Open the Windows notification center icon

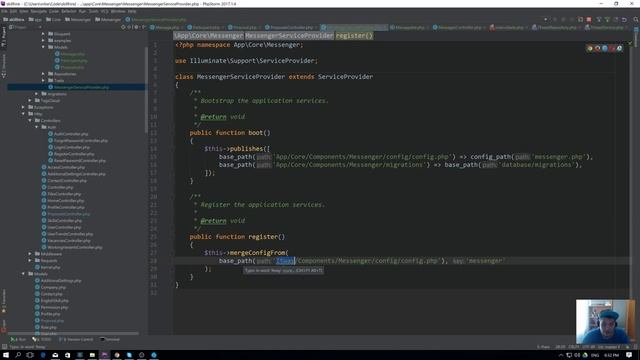629,355
